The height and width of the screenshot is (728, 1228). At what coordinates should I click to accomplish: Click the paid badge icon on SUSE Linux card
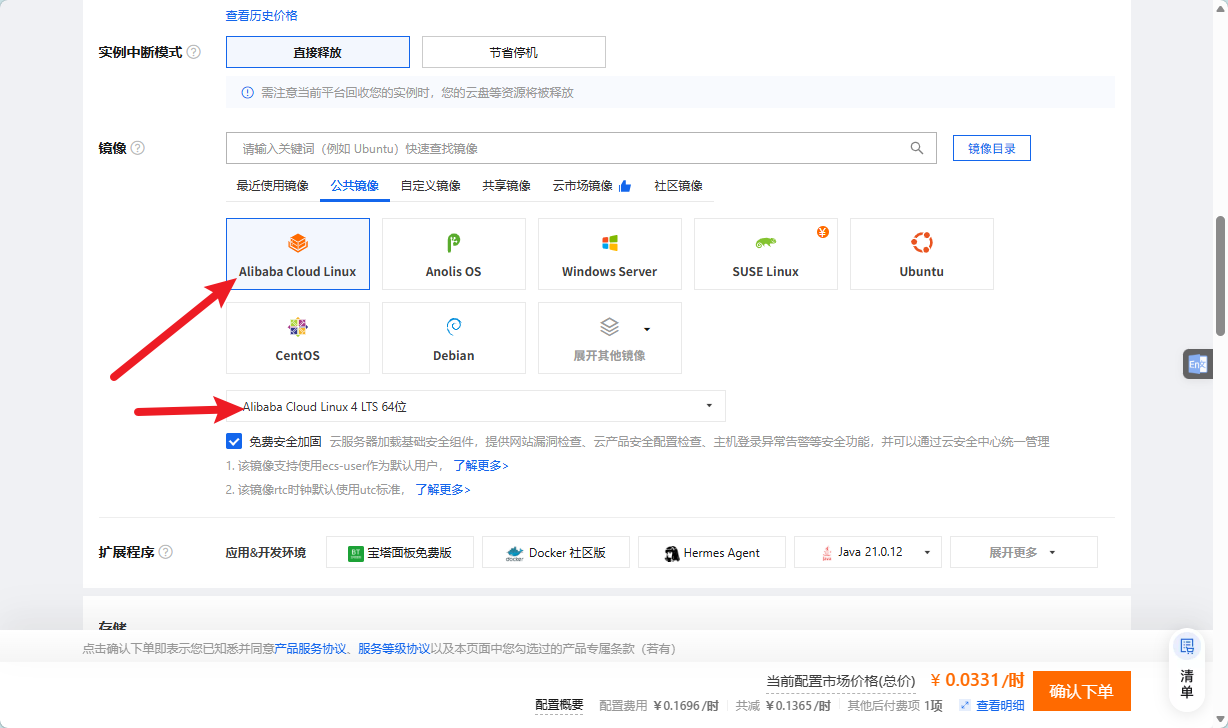823,233
